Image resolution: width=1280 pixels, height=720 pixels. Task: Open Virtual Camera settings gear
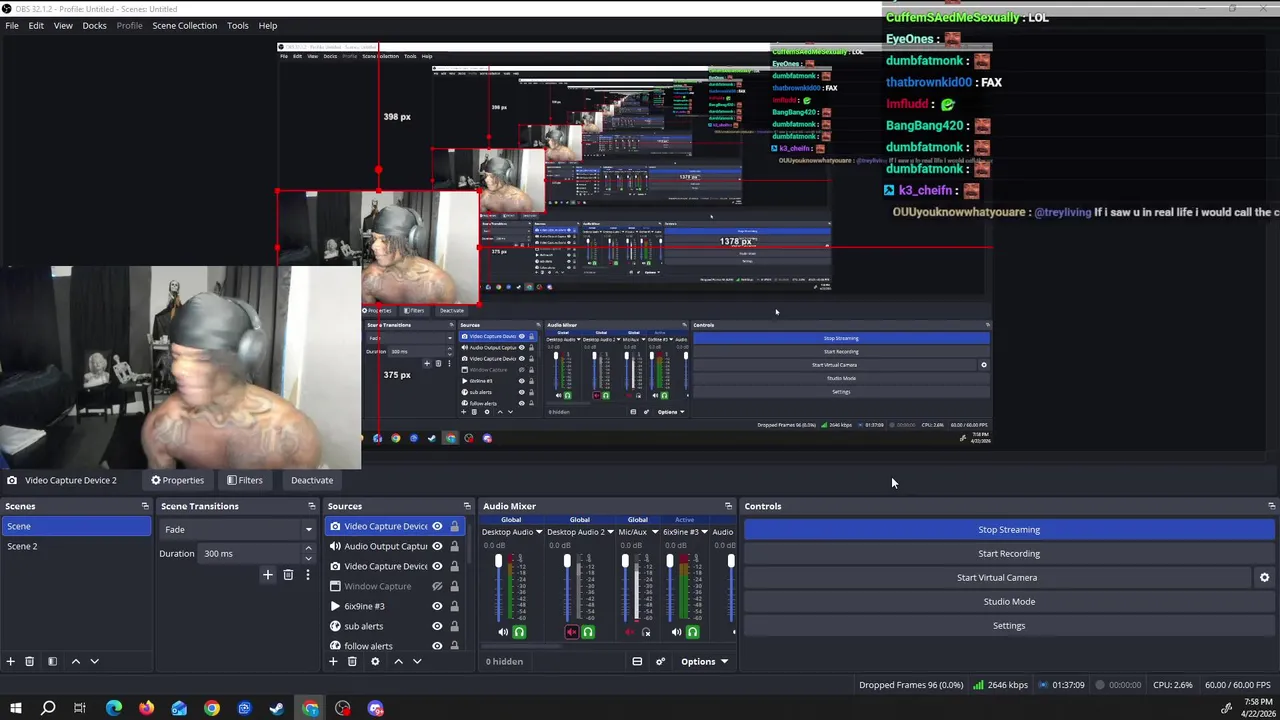click(x=1264, y=577)
